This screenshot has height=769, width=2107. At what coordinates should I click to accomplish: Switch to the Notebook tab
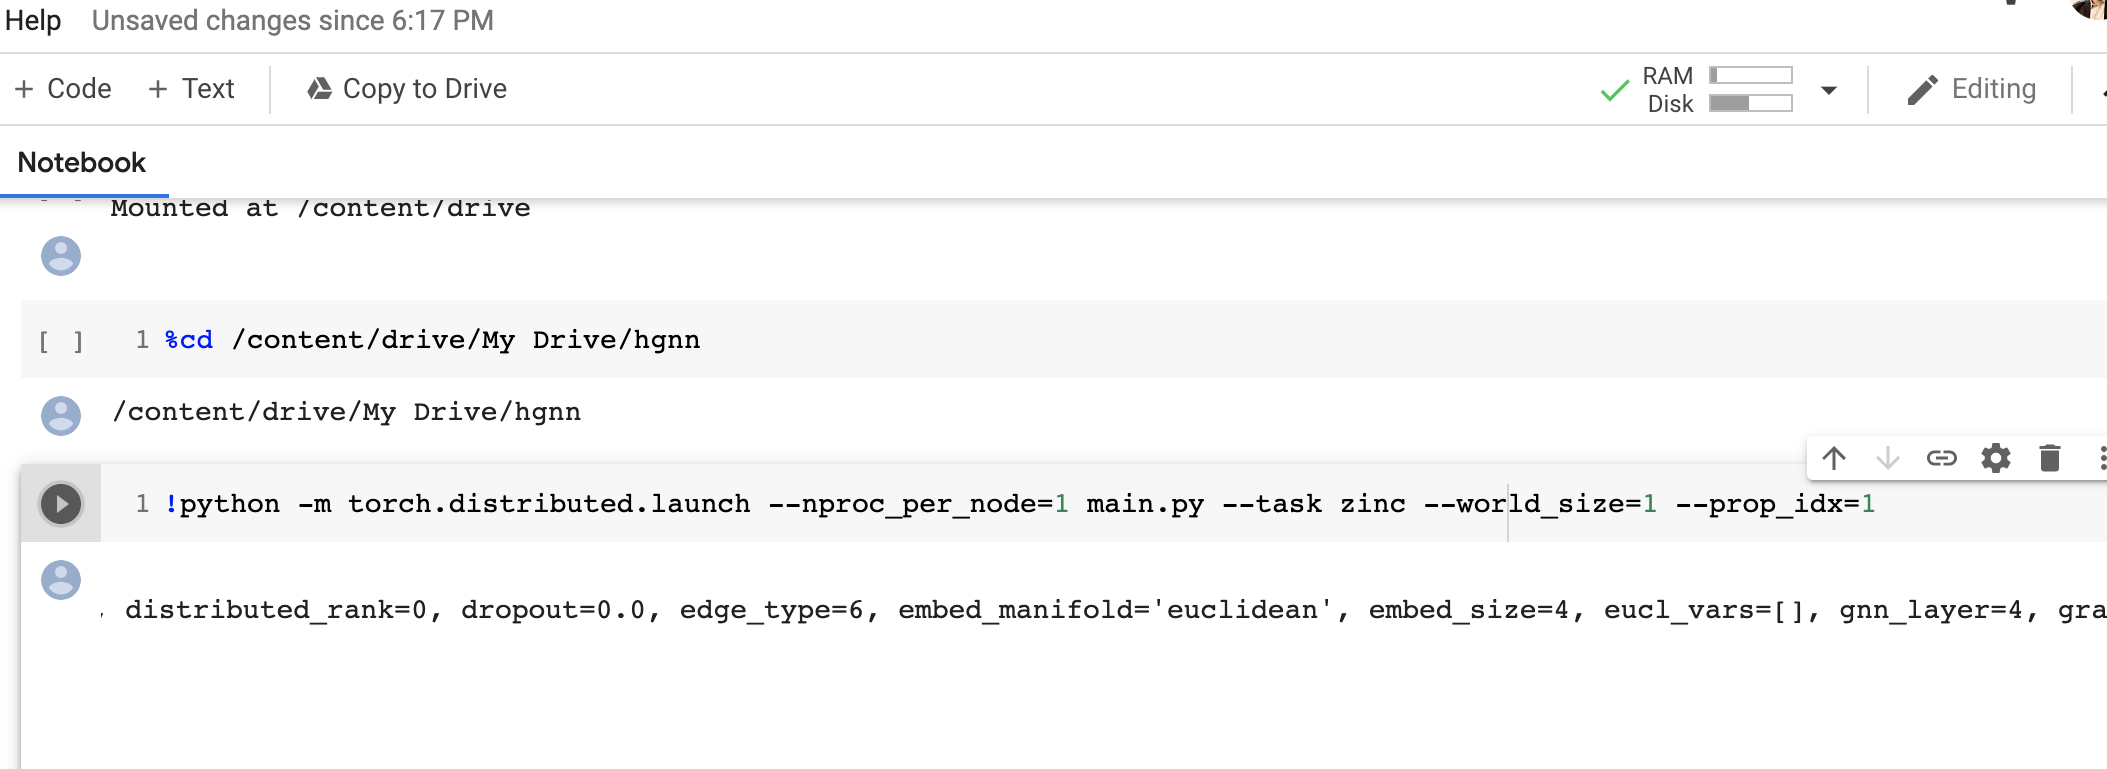[81, 162]
